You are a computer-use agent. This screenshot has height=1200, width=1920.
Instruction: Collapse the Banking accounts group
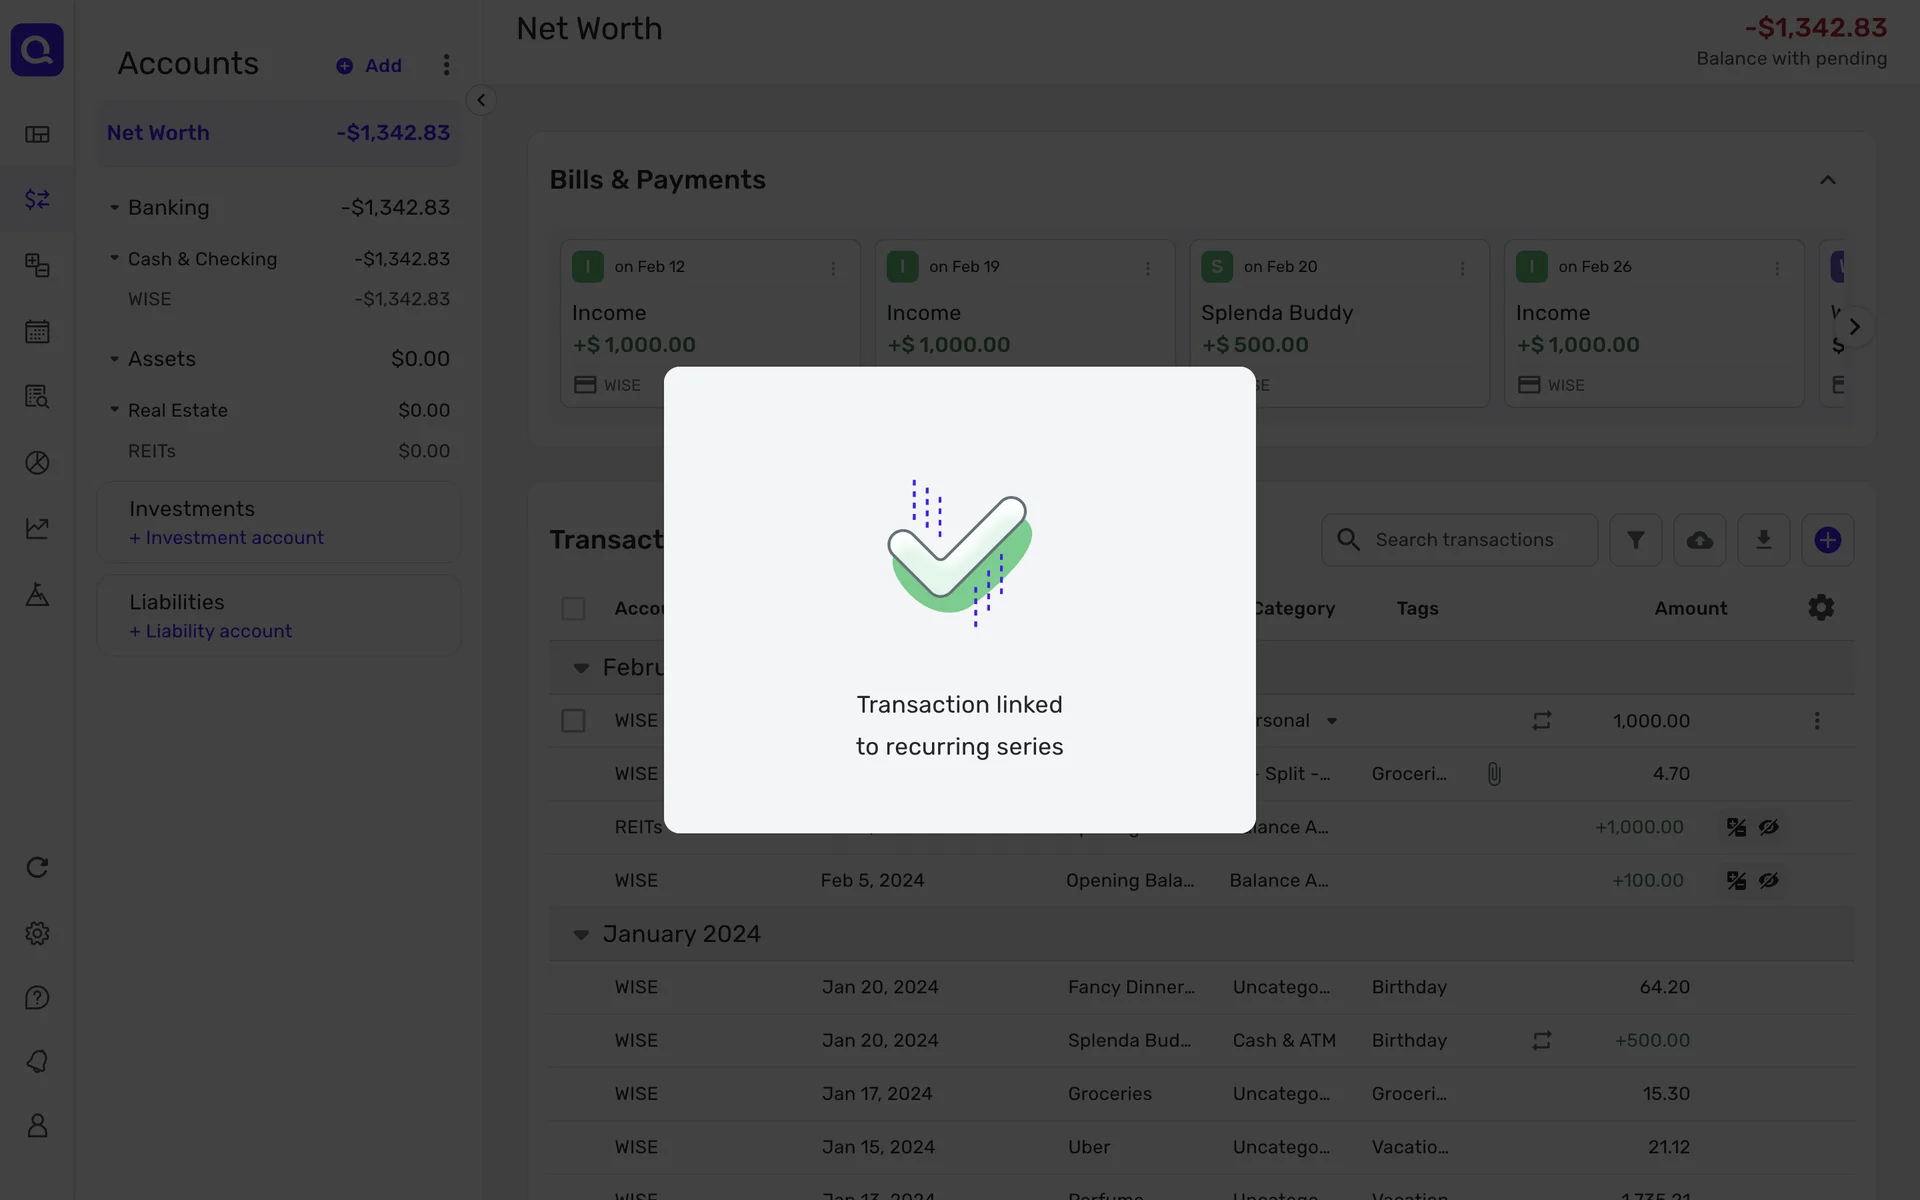click(x=114, y=208)
